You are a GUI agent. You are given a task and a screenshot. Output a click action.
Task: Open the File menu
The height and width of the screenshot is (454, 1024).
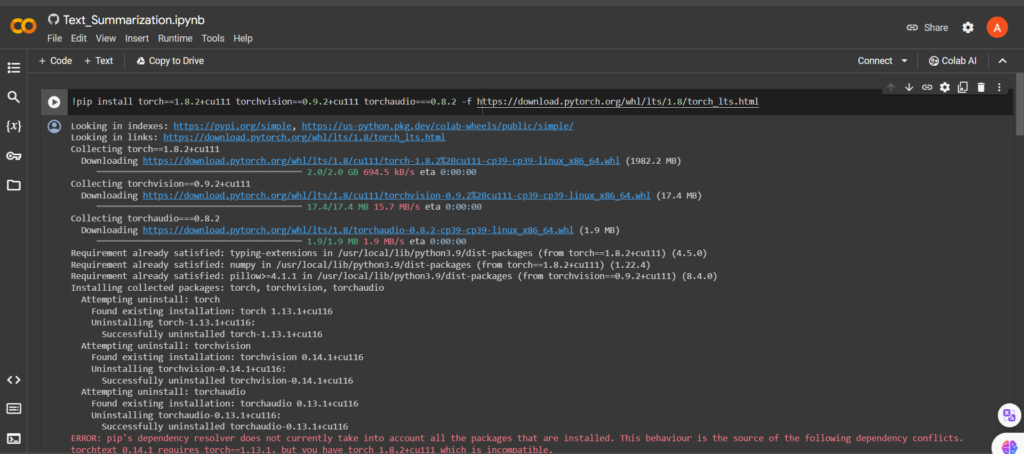point(55,39)
